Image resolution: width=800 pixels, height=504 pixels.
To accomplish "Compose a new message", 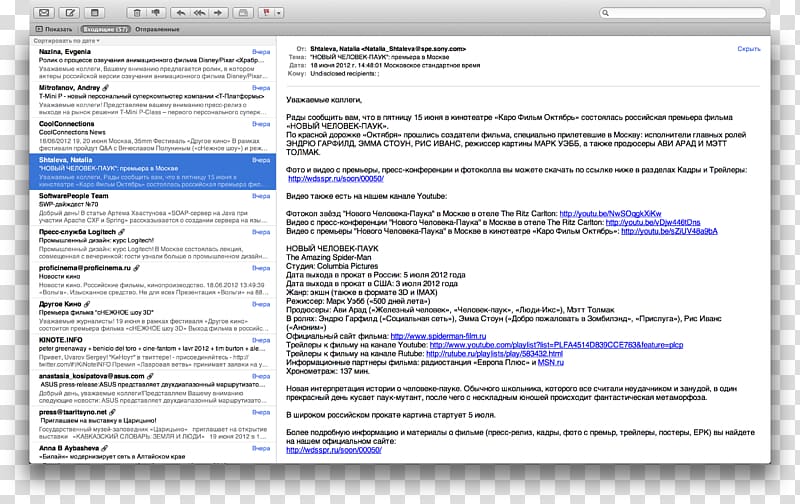I will pos(70,13).
